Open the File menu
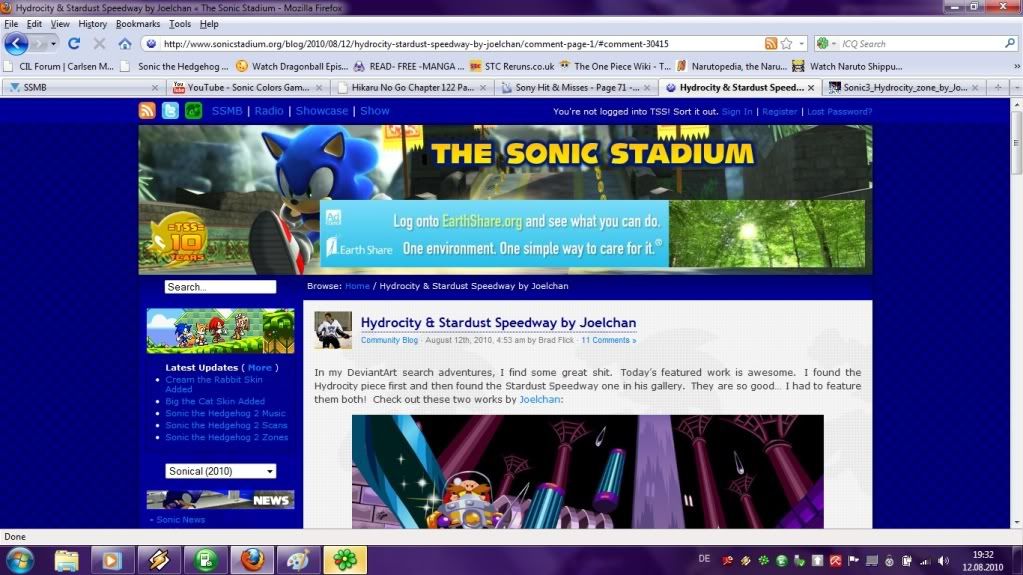Image resolution: width=1023 pixels, height=575 pixels. 11,24
